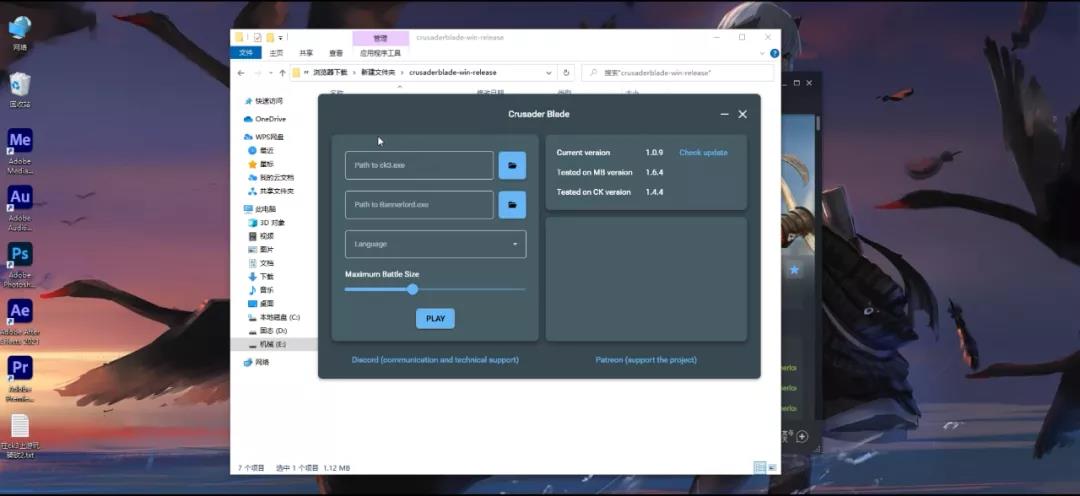Open the Discord support link
The height and width of the screenshot is (496, 1080).
[x=435, y=360]
